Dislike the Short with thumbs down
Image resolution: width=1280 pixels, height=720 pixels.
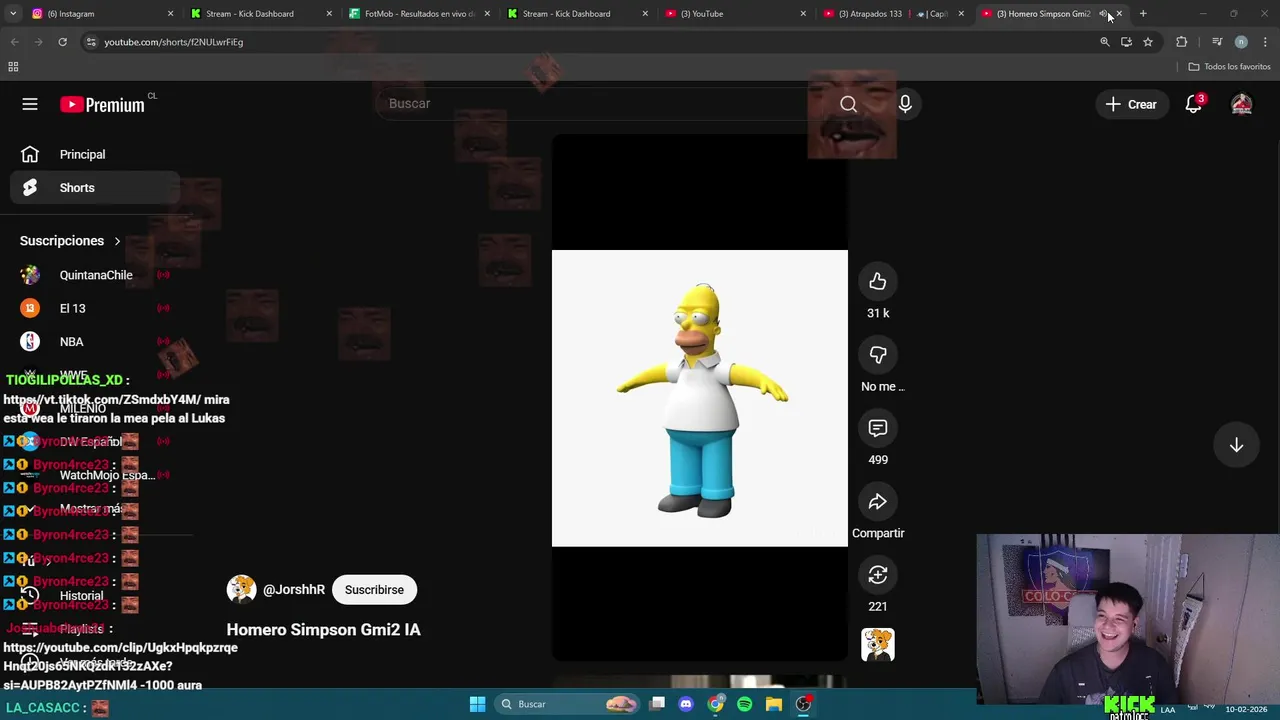click(877, 355)
